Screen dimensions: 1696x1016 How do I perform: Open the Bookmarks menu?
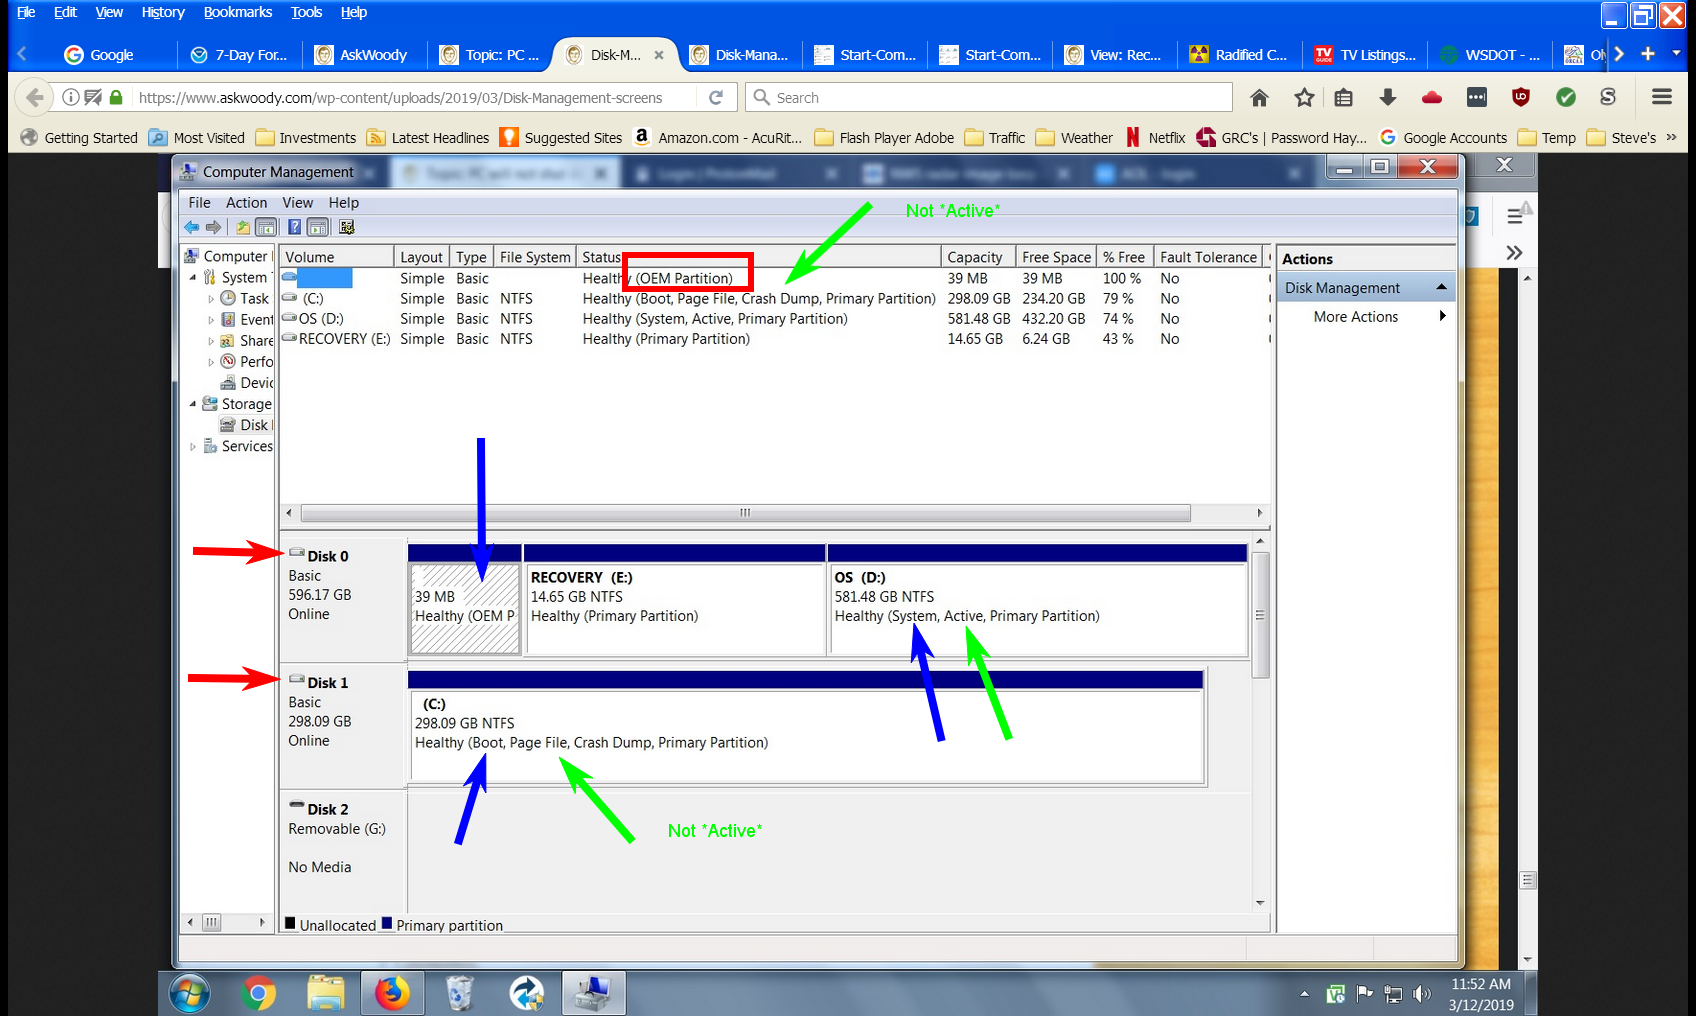(x=237, y=12)
